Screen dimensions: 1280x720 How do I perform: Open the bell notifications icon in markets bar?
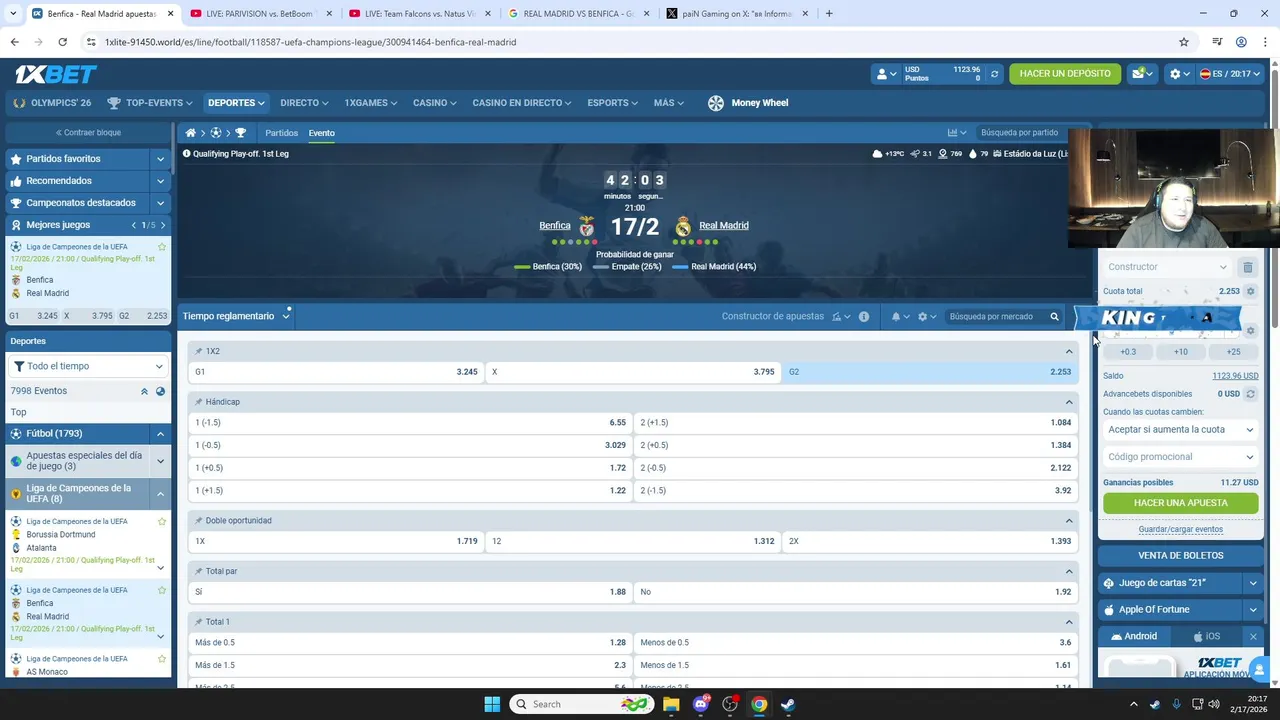(x=899, y=317)
